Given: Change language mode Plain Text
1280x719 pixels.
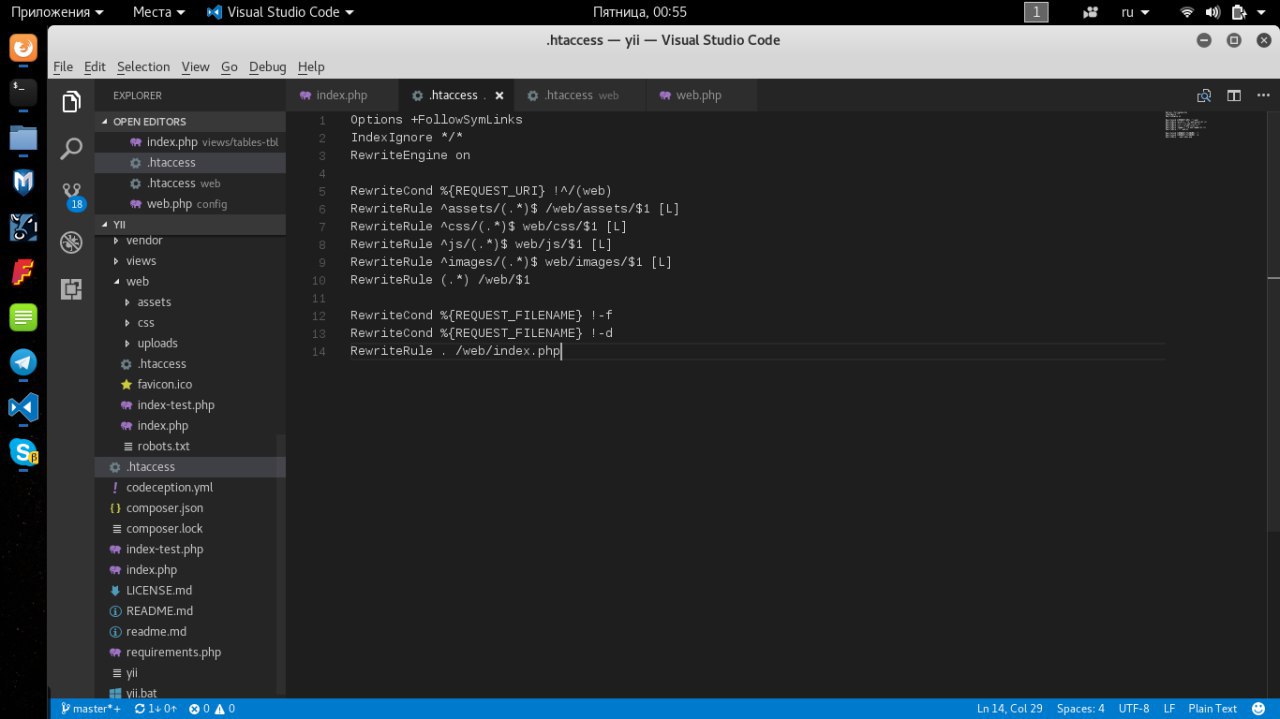Looking at the screenshot, I should [1212, 709].
